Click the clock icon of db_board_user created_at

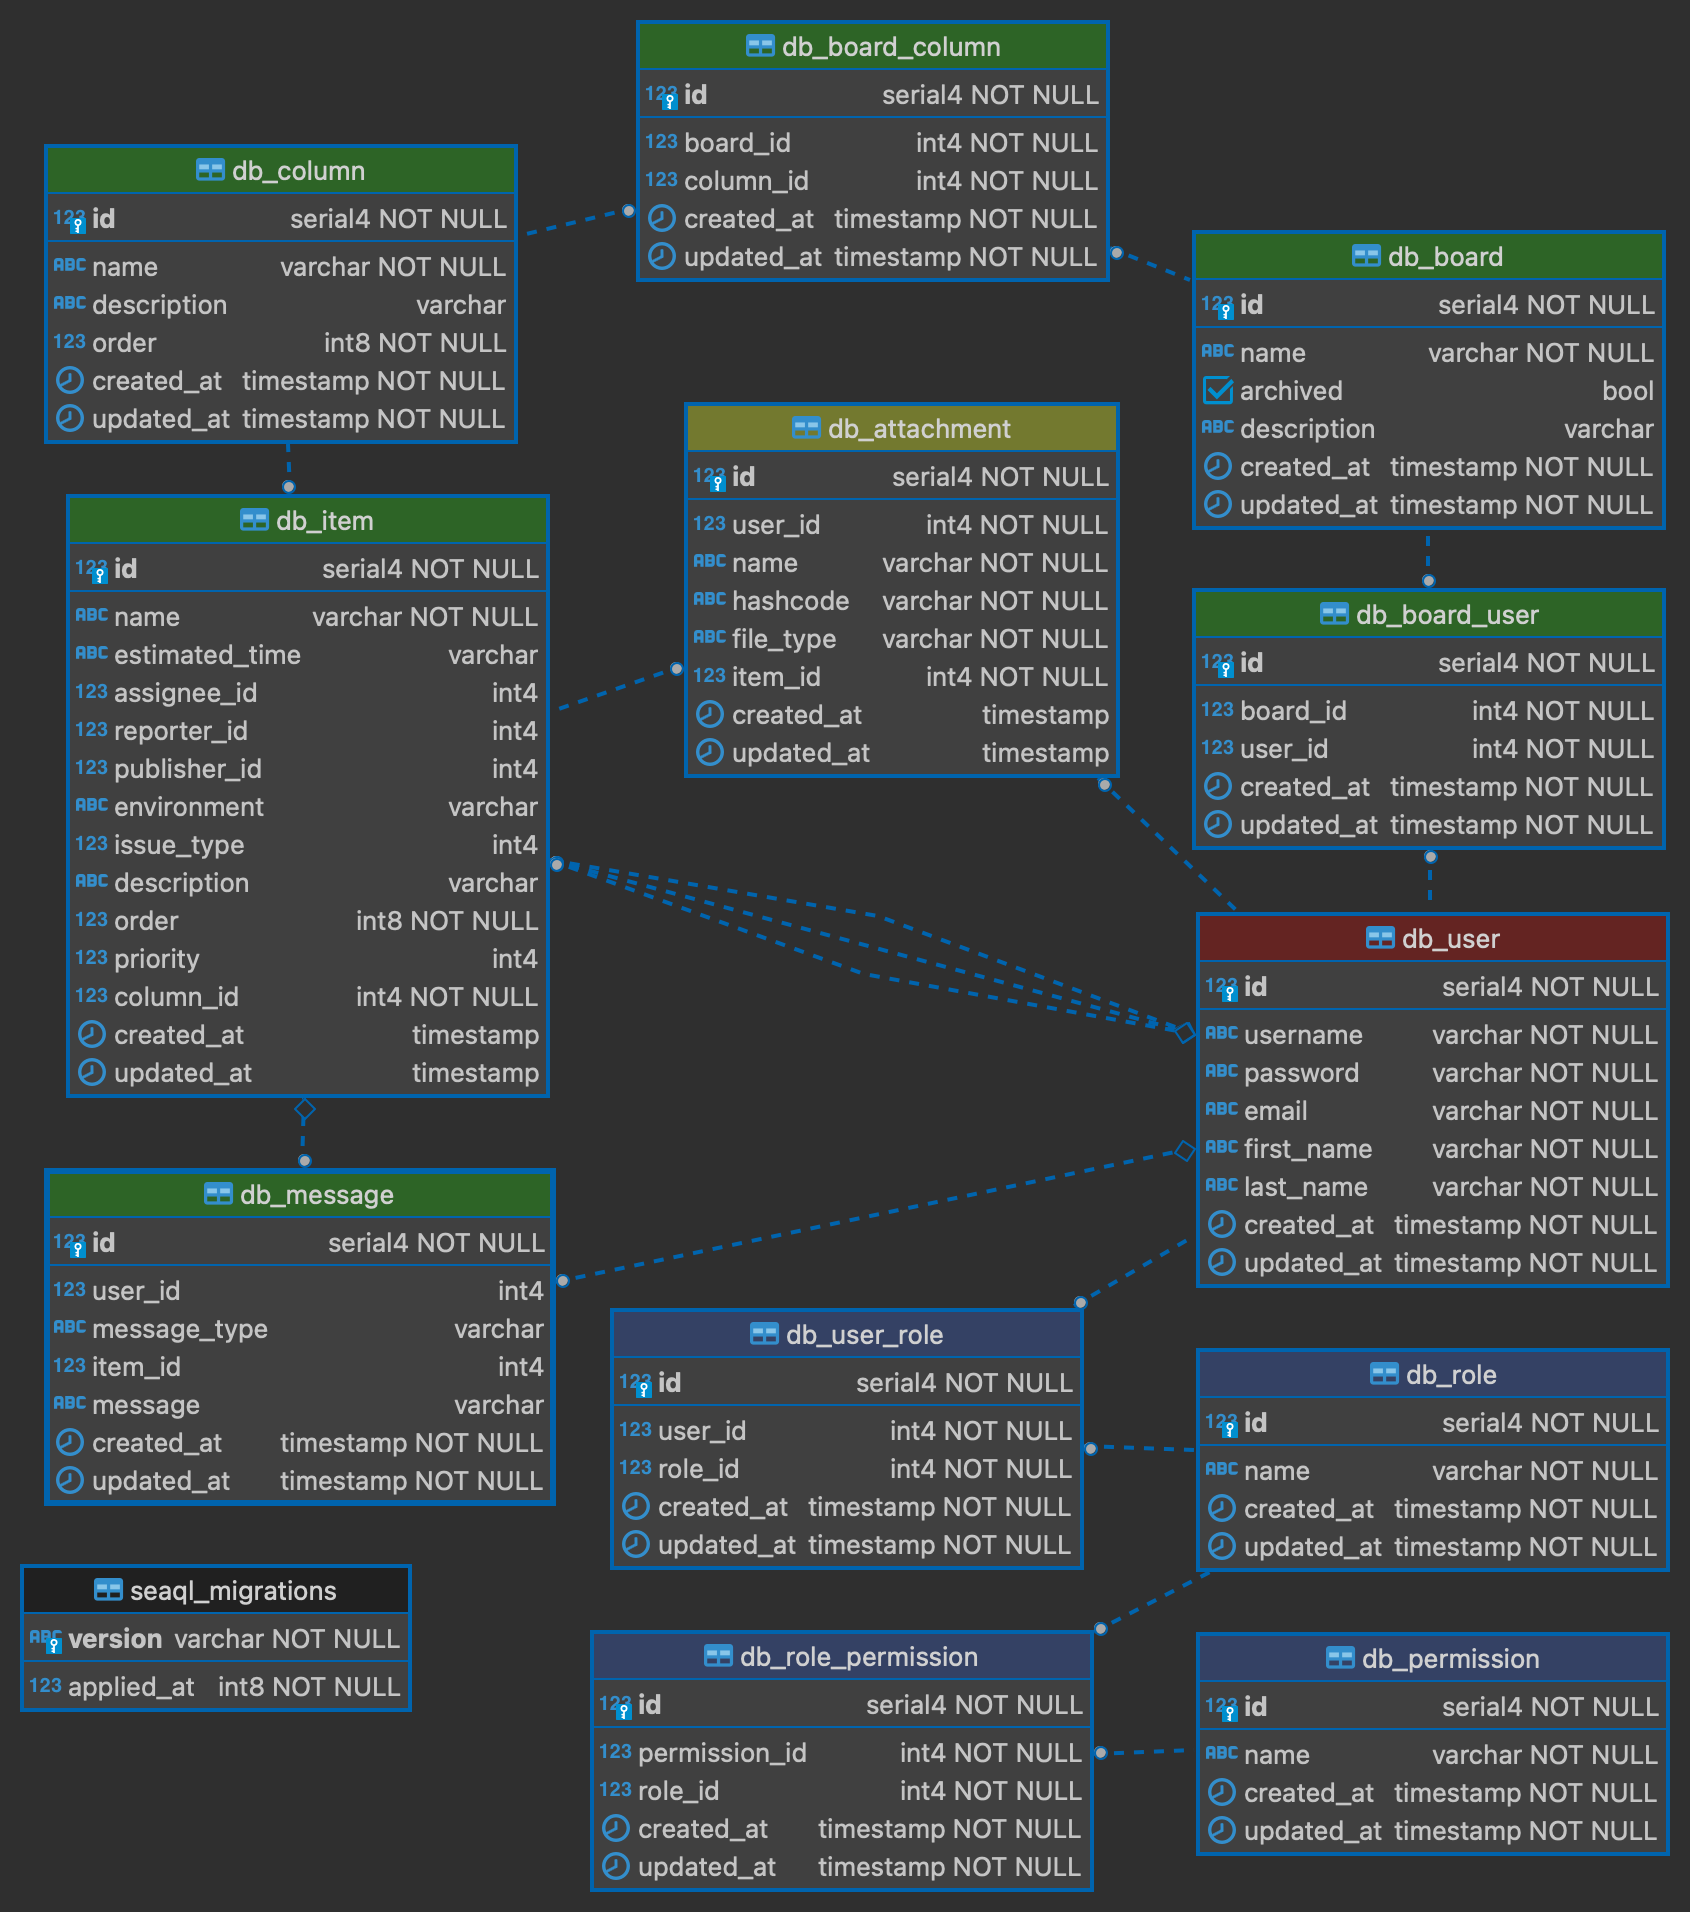pos(1217,787)
